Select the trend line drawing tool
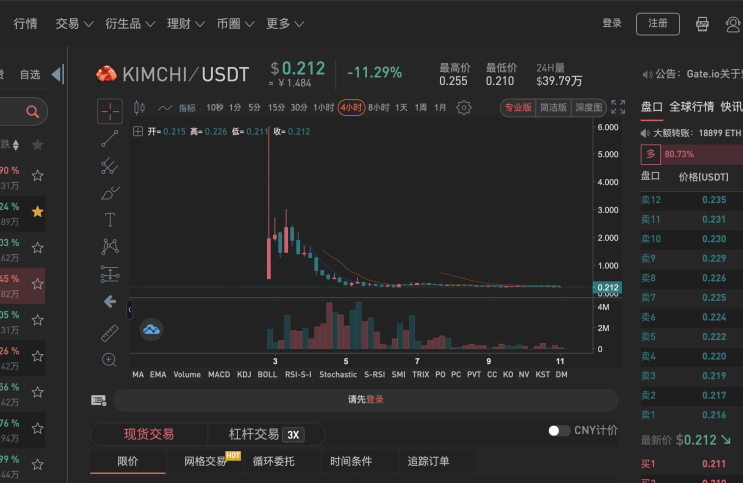 109,138
